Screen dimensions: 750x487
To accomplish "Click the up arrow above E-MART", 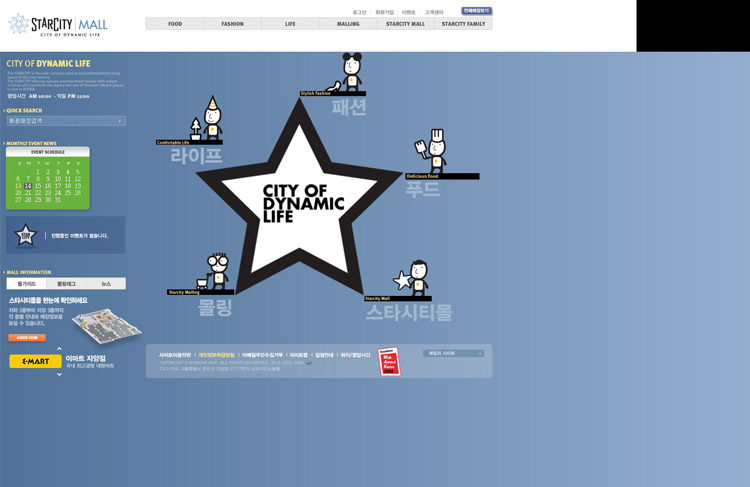I will pos(59,349).
